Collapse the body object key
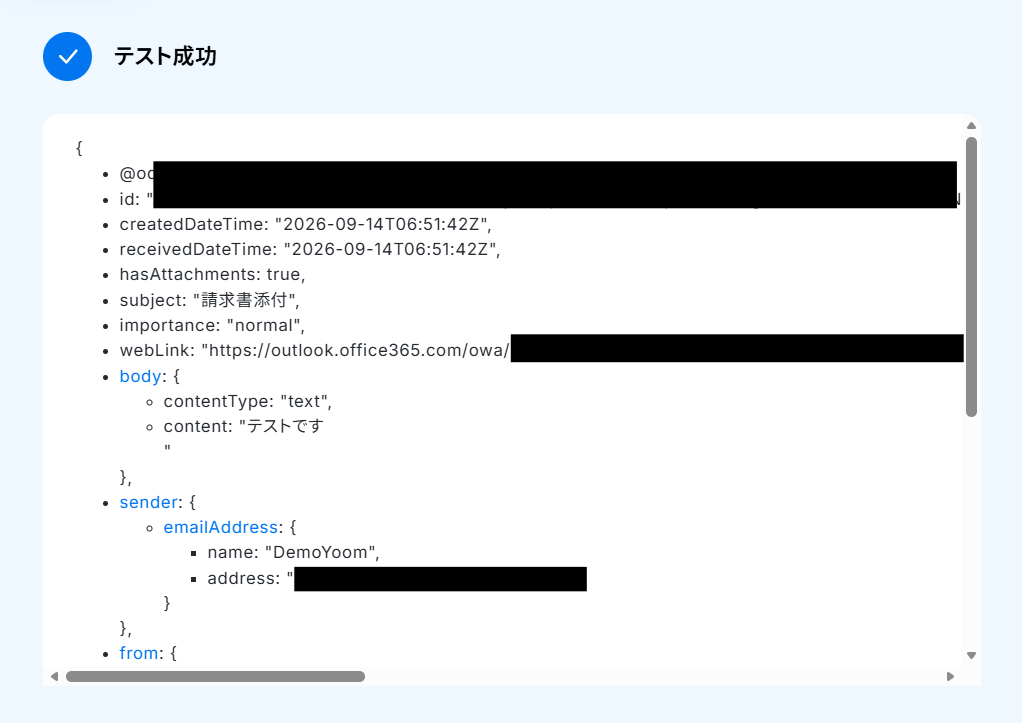This screenshot has width=1022, height=723. (140, 376)
